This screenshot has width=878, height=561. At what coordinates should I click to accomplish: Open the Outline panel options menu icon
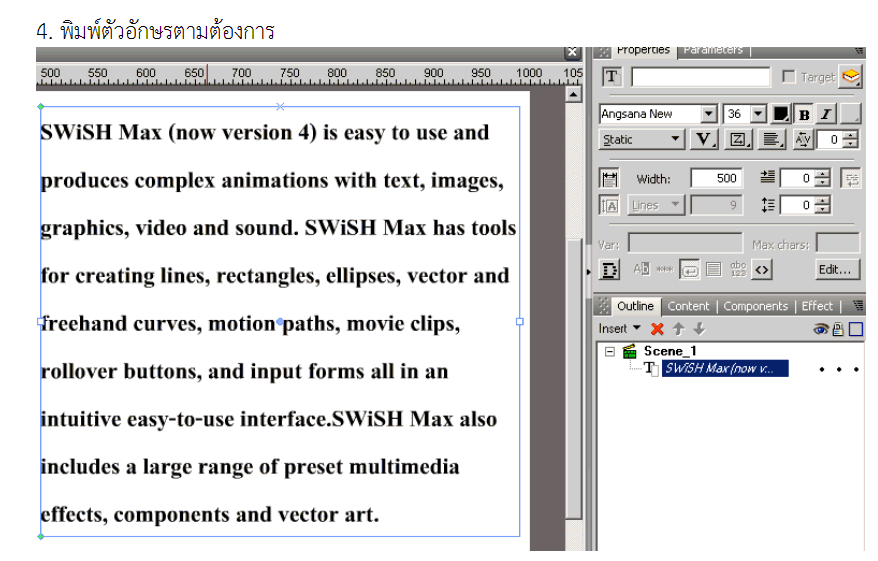857,306
